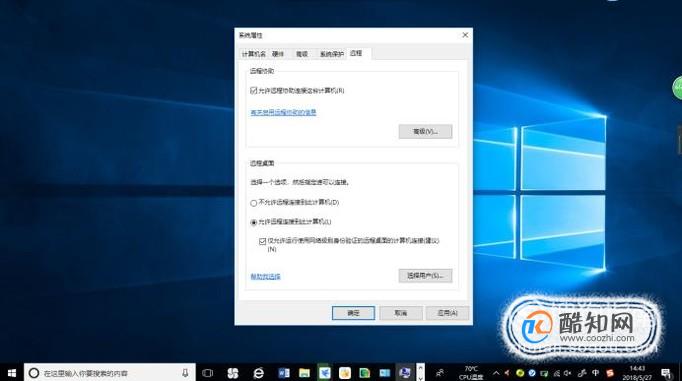Click the taskbar overflow up arrow
Screen dimensions: 682x381
(420, 368)
